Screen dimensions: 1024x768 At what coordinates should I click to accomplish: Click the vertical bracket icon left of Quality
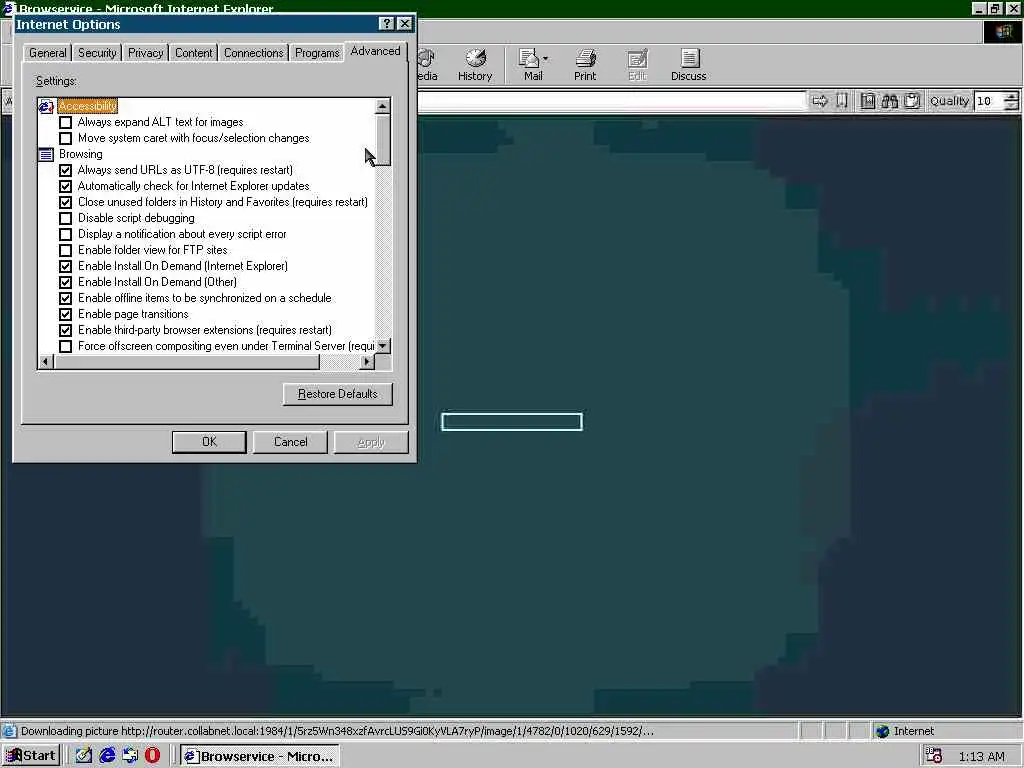click(842, 101)
